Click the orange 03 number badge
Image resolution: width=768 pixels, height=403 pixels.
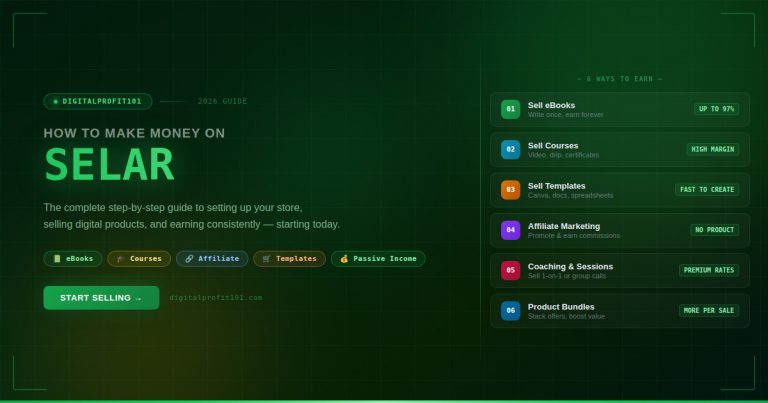tap(510, 190)
